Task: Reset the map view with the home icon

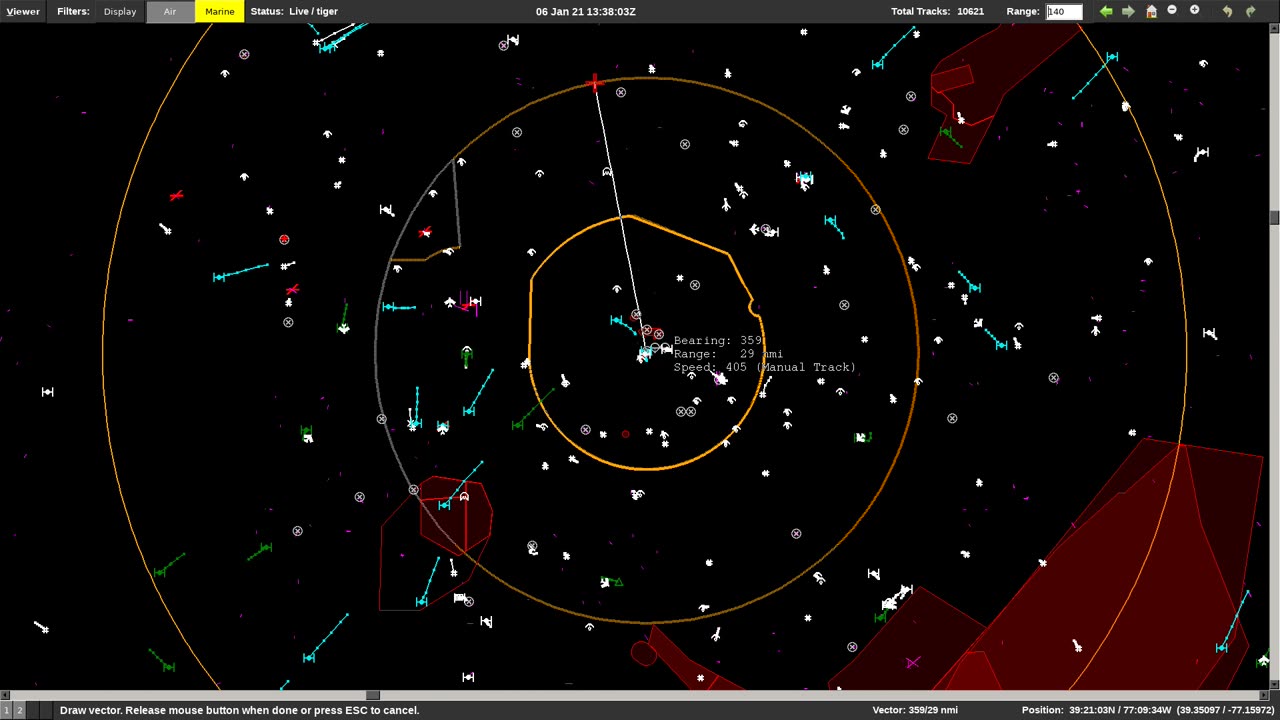Action: [1151, 11]
